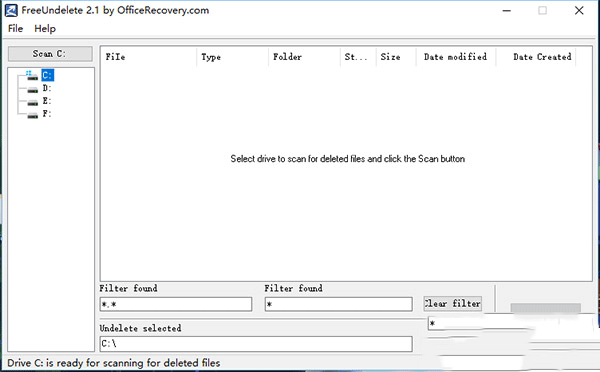This screenshot has height=372, width=600.
Task: Click the first filter field containing *.*
Action: [176, 304]
